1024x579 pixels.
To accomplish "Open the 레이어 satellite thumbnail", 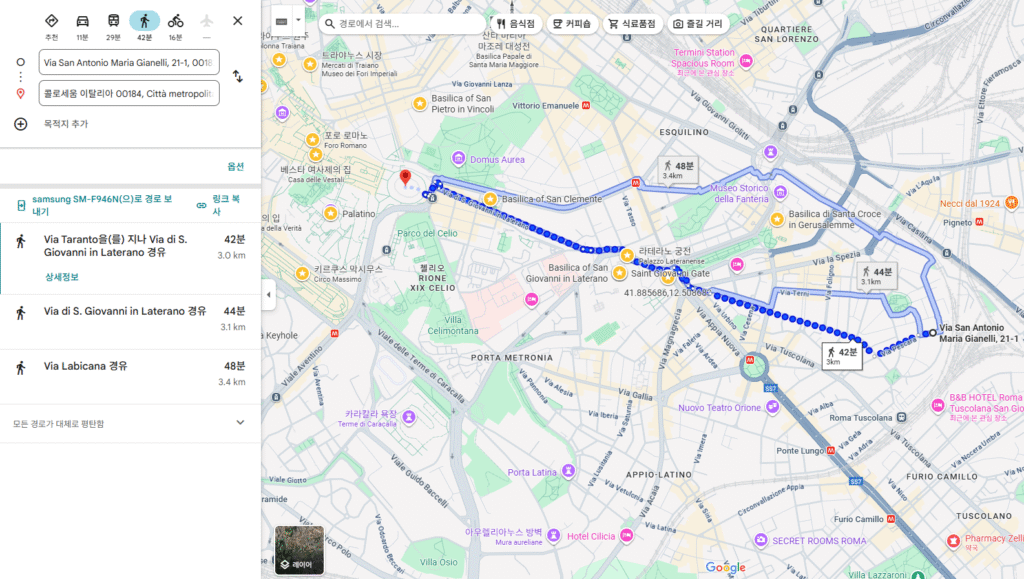I will [x=299, y=550].
